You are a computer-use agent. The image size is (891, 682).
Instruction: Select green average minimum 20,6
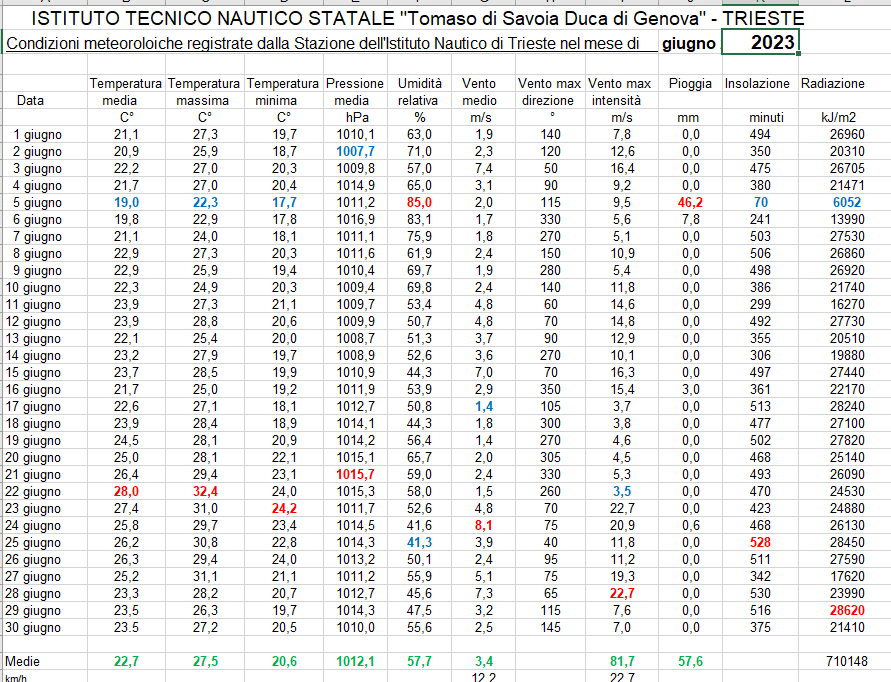(x=284, y=662)
